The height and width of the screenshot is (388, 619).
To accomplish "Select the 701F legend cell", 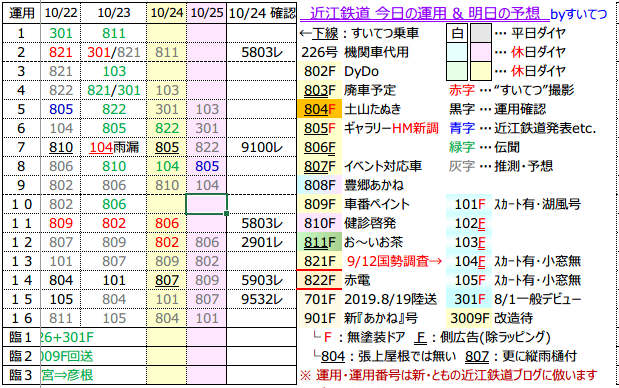I will [x=319, y=299].
